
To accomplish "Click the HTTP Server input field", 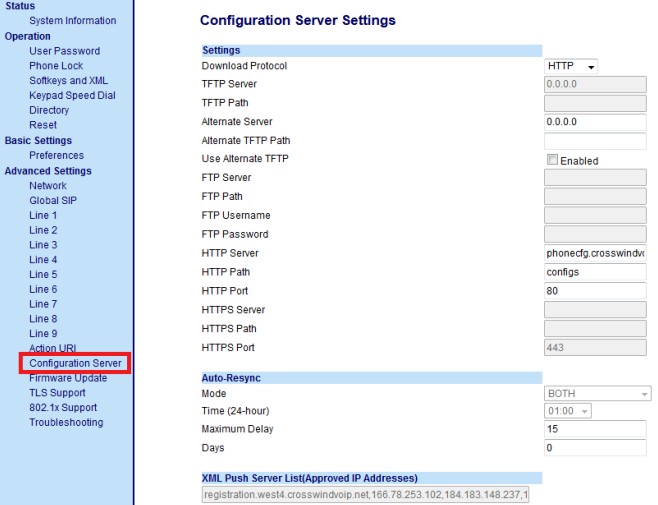I will click(595, 253).
